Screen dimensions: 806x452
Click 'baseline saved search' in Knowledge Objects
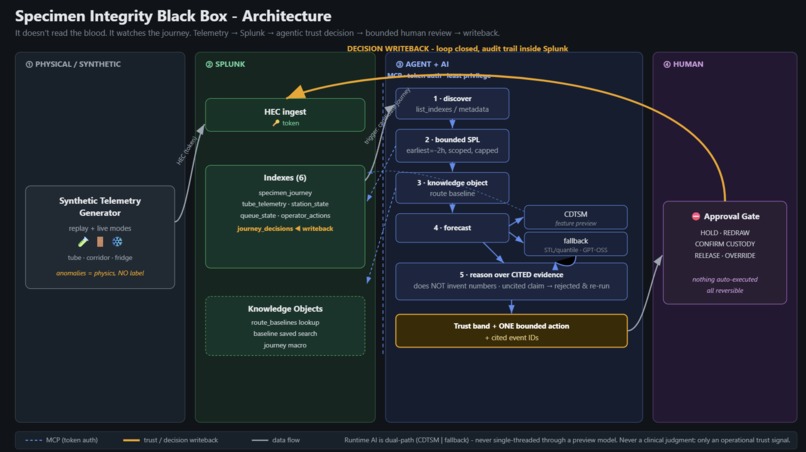(285, 334)
